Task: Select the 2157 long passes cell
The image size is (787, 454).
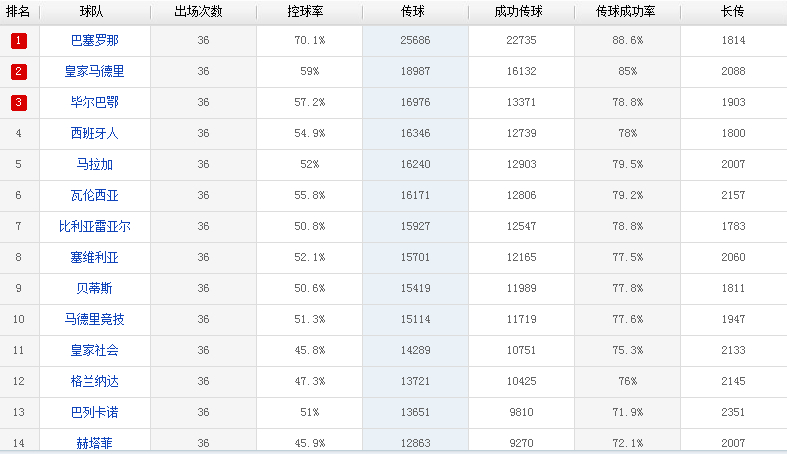Action: 733,196
